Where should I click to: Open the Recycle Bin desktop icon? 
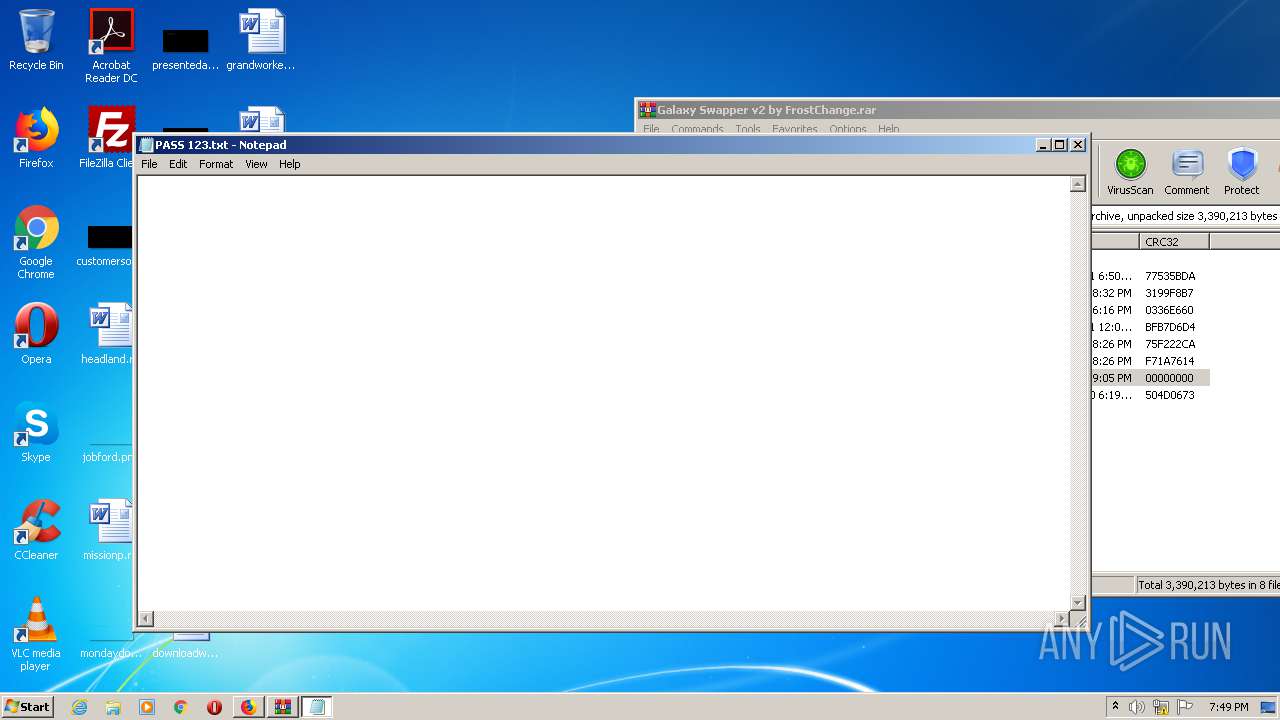(x=36, y=40)
